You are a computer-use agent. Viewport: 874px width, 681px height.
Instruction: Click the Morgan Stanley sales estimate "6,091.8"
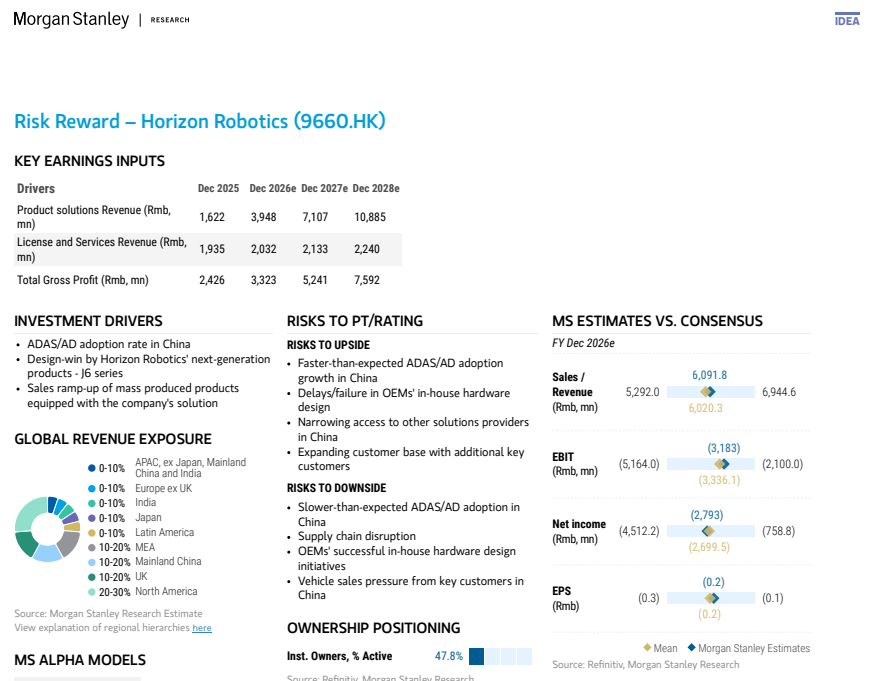[x=710, y=376]
